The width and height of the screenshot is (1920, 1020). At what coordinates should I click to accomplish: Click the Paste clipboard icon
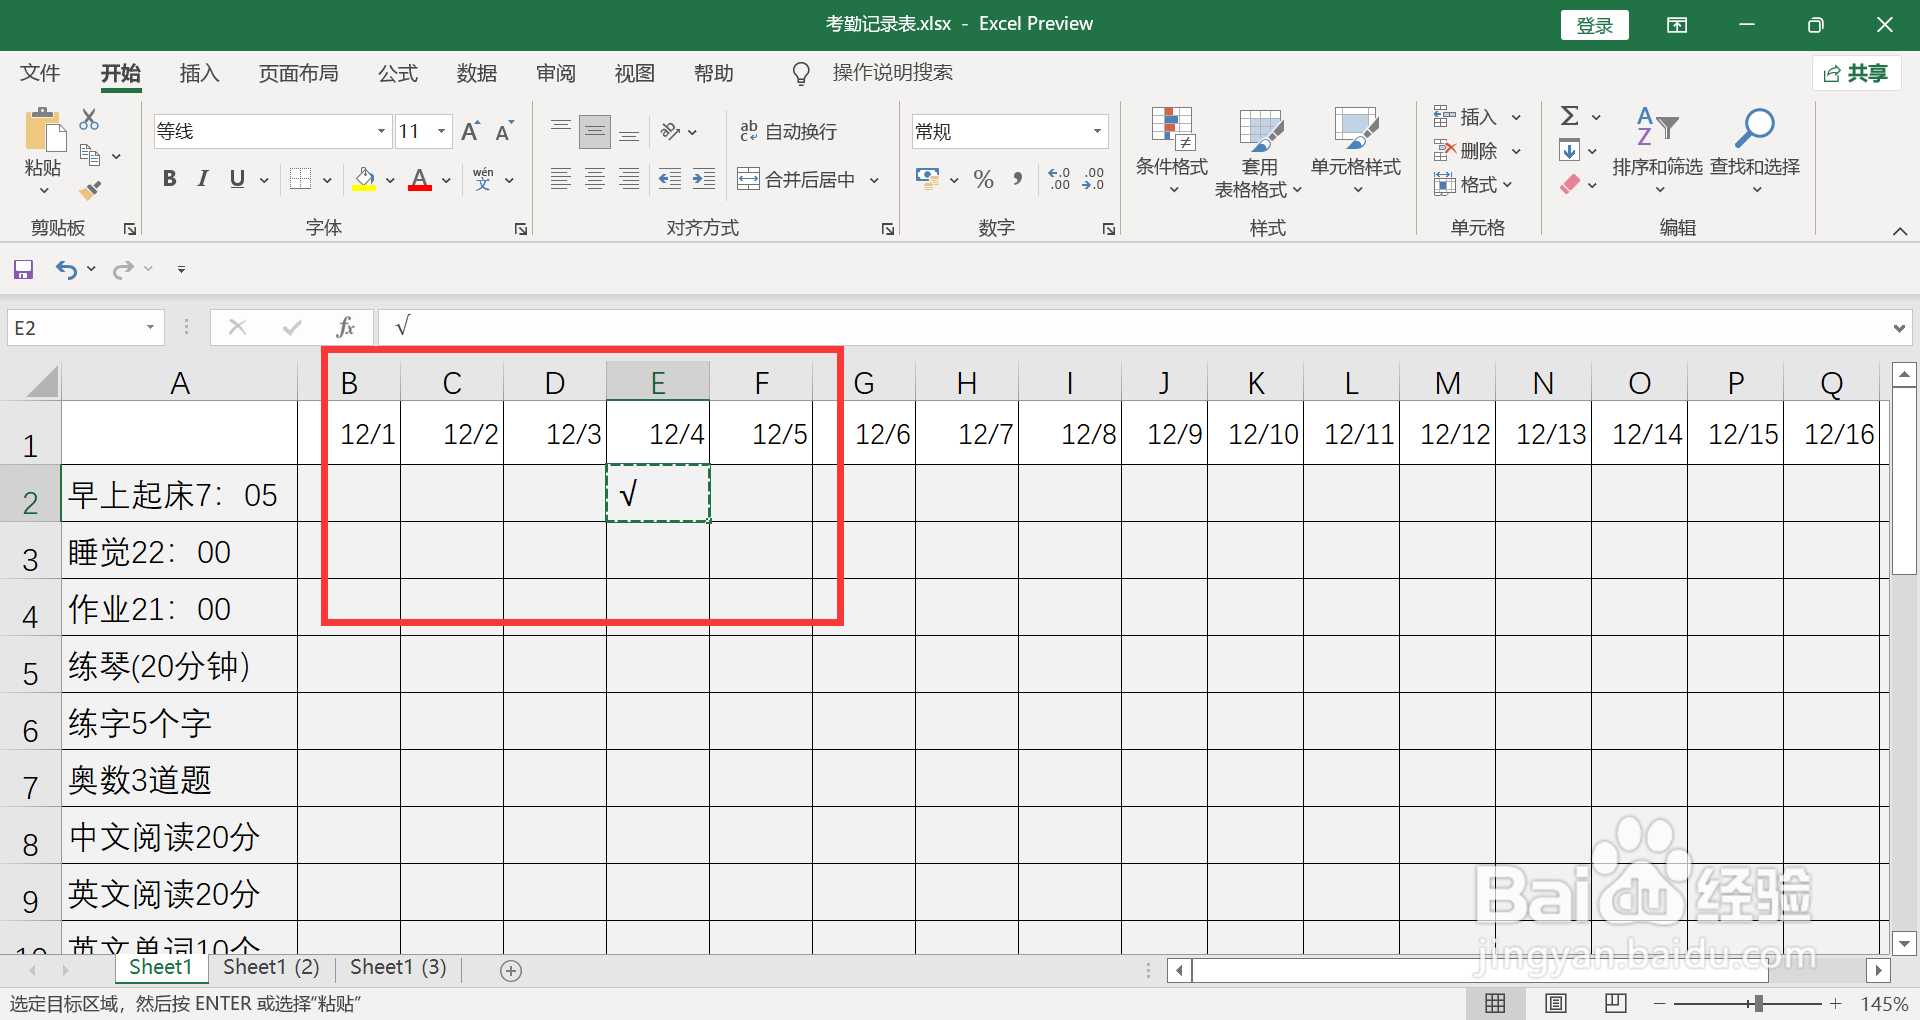43,131
